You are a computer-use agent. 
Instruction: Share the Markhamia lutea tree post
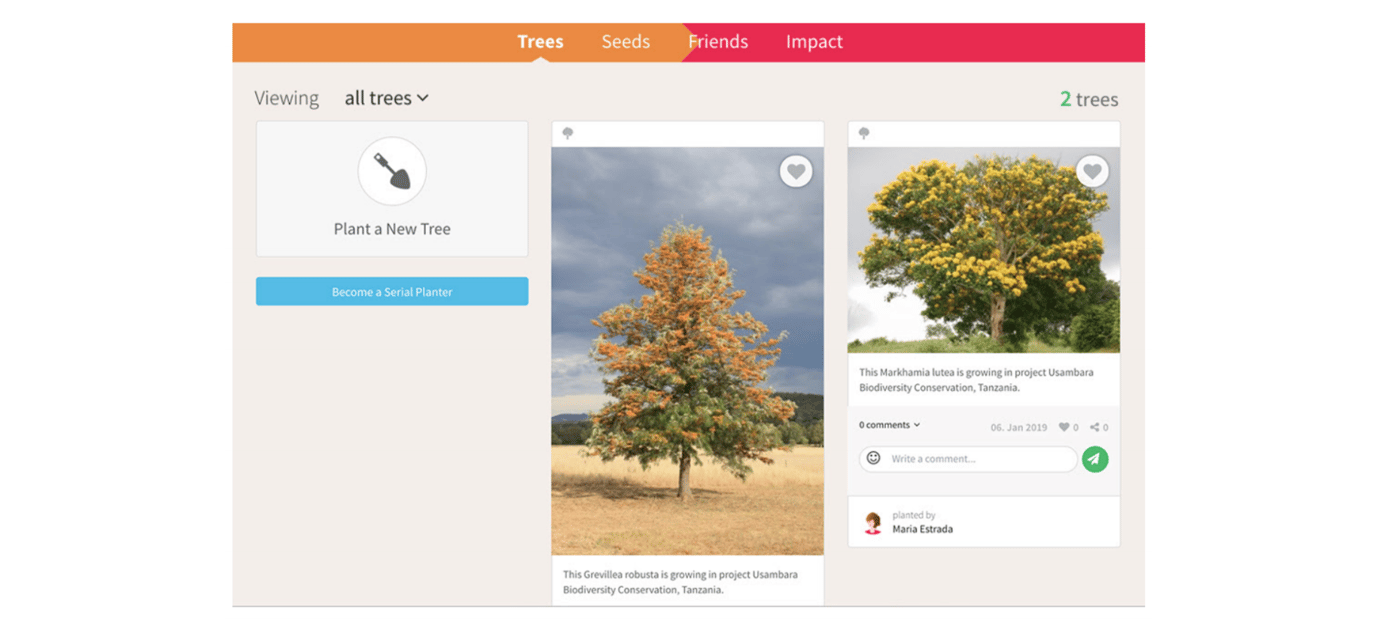point(1097,426)
